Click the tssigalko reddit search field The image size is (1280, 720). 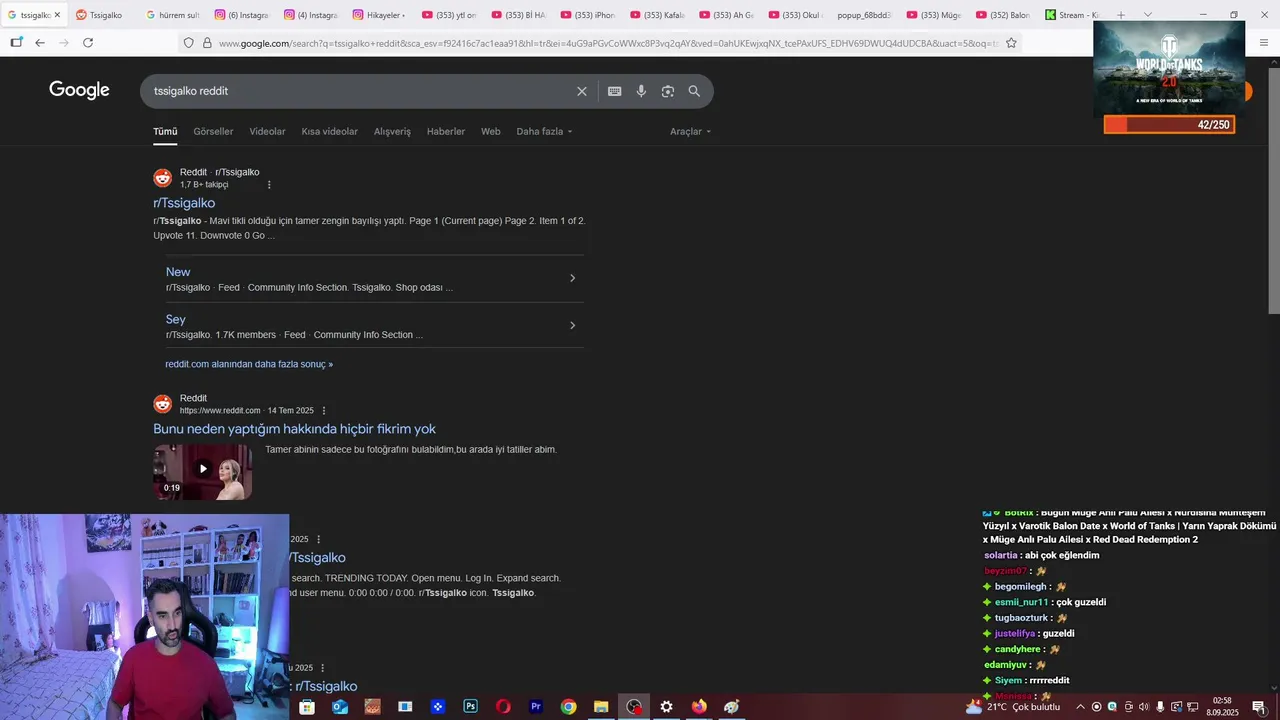point(360,91)
